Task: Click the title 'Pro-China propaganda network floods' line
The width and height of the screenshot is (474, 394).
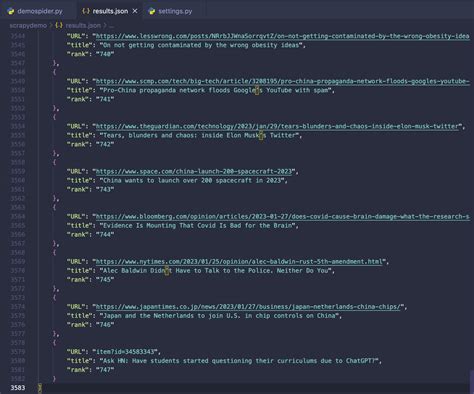Action: coord(215,90)
